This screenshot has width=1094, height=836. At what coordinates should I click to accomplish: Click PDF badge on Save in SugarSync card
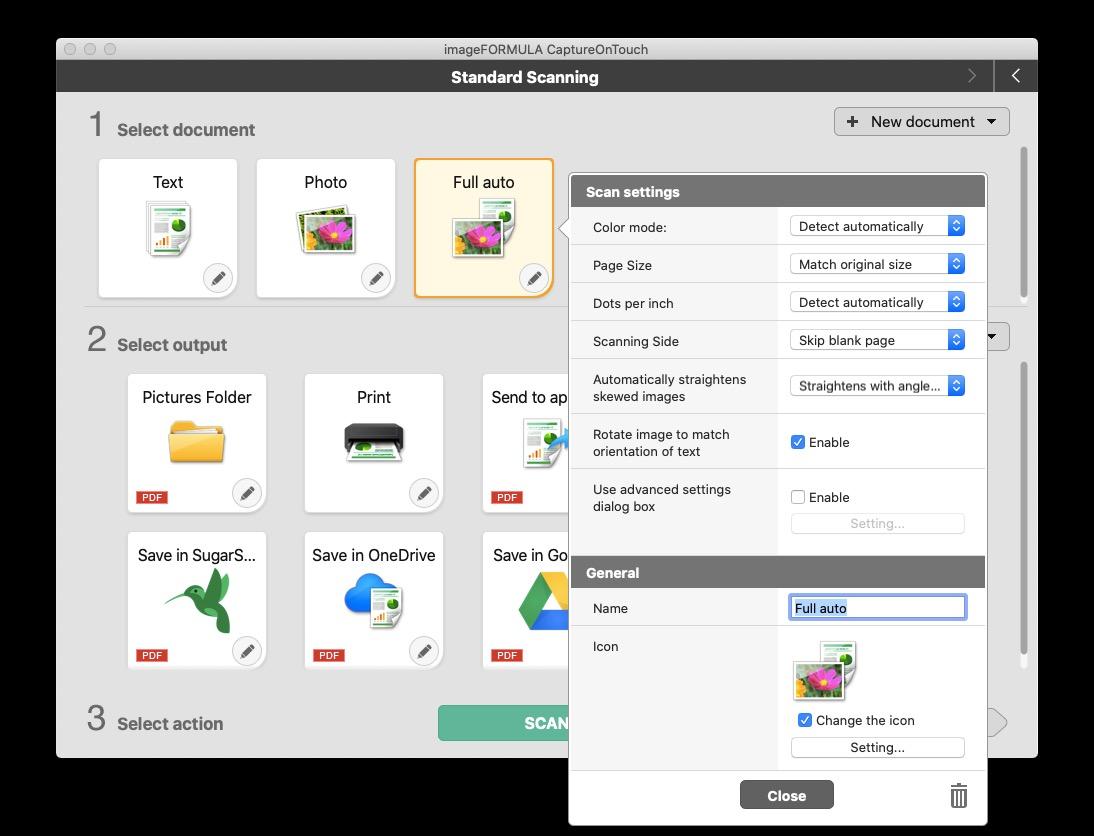tap(152, 655)
